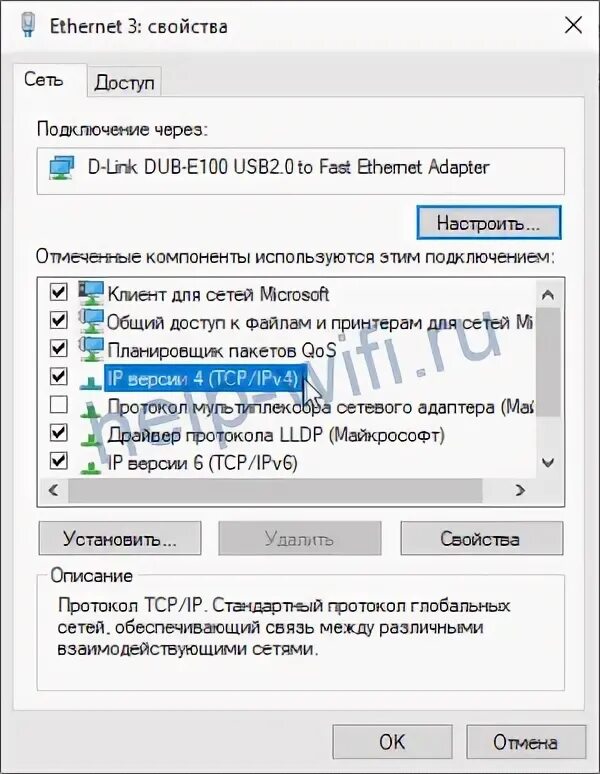Select the Сеть tab
Viewport: 600px width, 774px height.
tap(43, 79)
